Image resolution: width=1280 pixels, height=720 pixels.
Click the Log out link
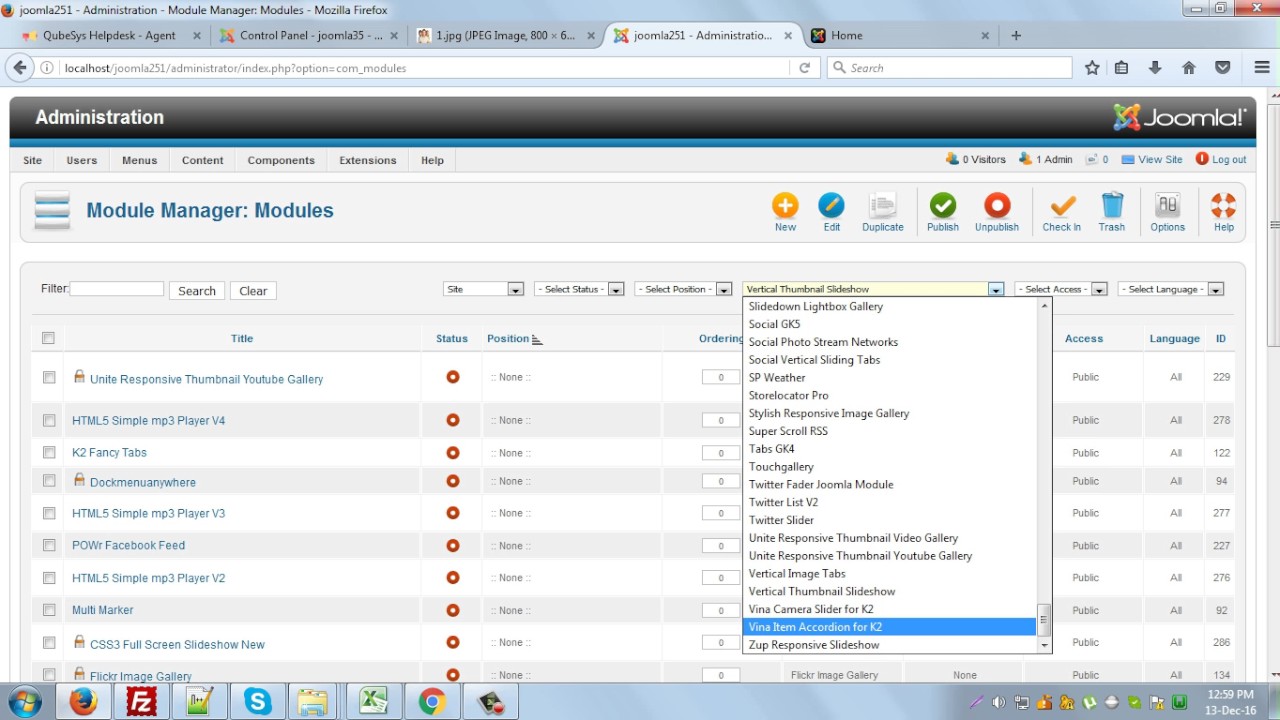click(x=1221, y=160)
